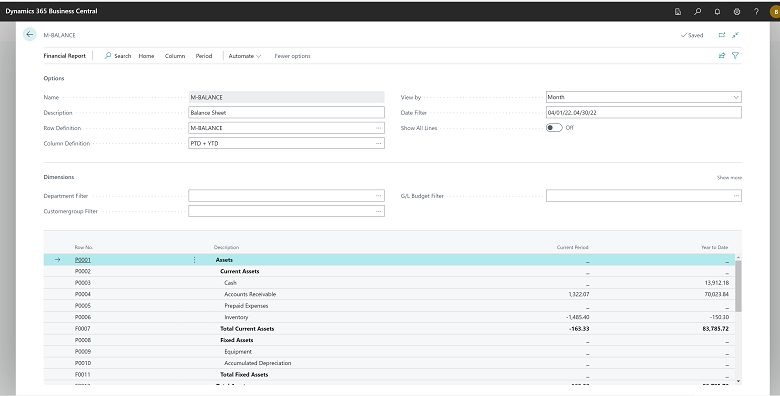Toggle the filter pane funnel icon

tap(735, 56)
